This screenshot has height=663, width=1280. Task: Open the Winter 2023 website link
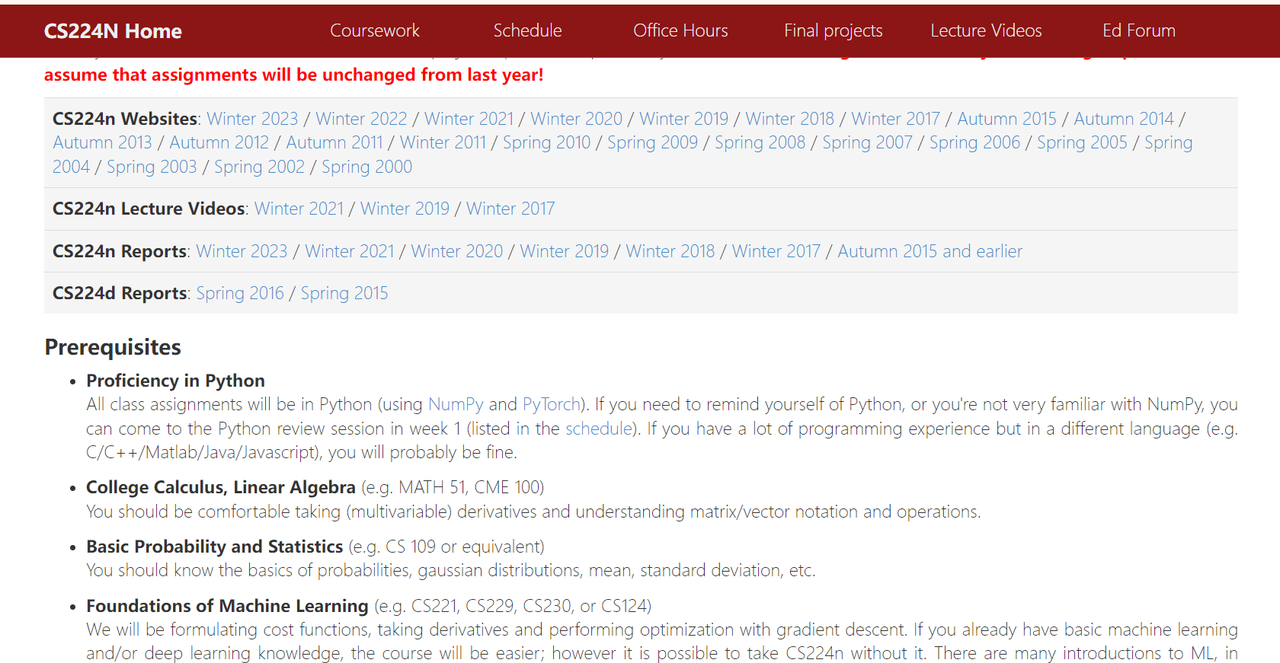tap(252, 119)
